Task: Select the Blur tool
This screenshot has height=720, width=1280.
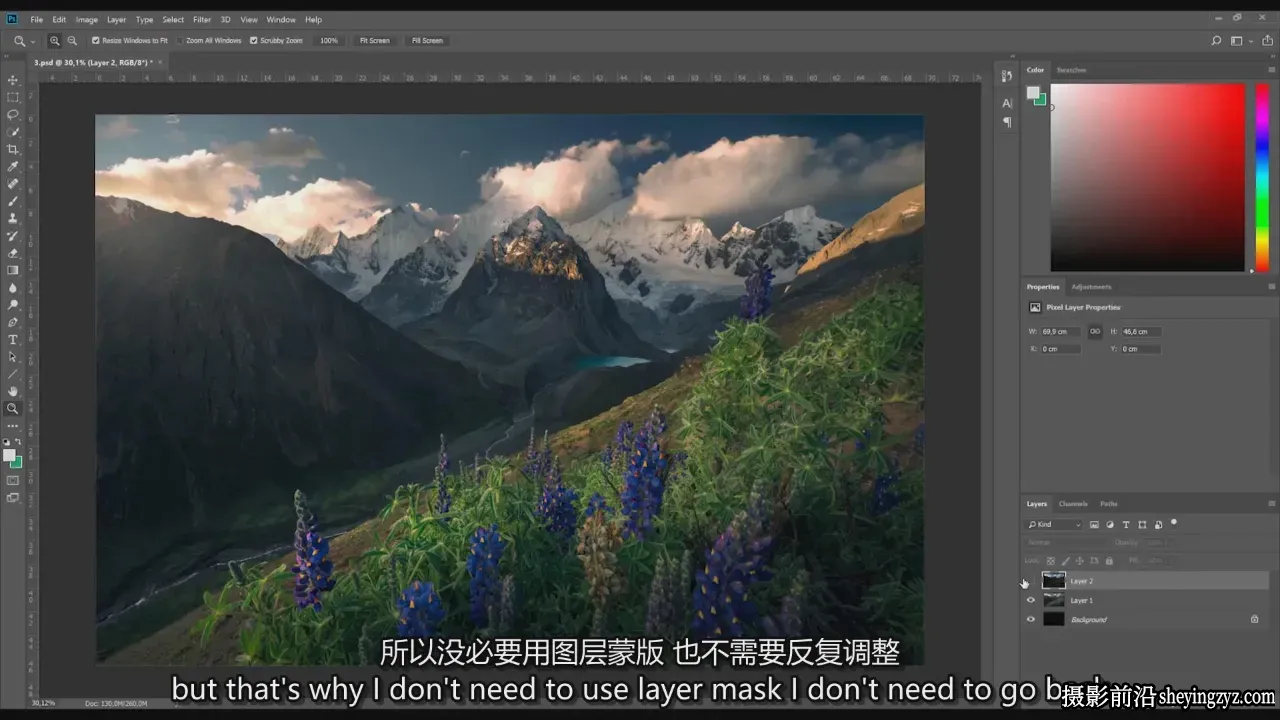Action: click(x=13, y=287)
